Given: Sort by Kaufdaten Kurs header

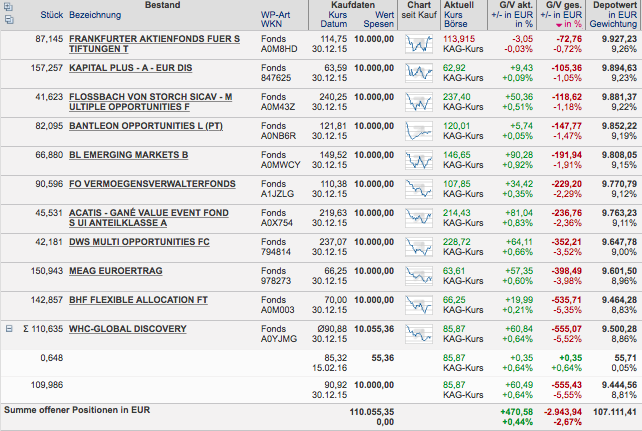Looking at the screenshot, I should [338, 15].
